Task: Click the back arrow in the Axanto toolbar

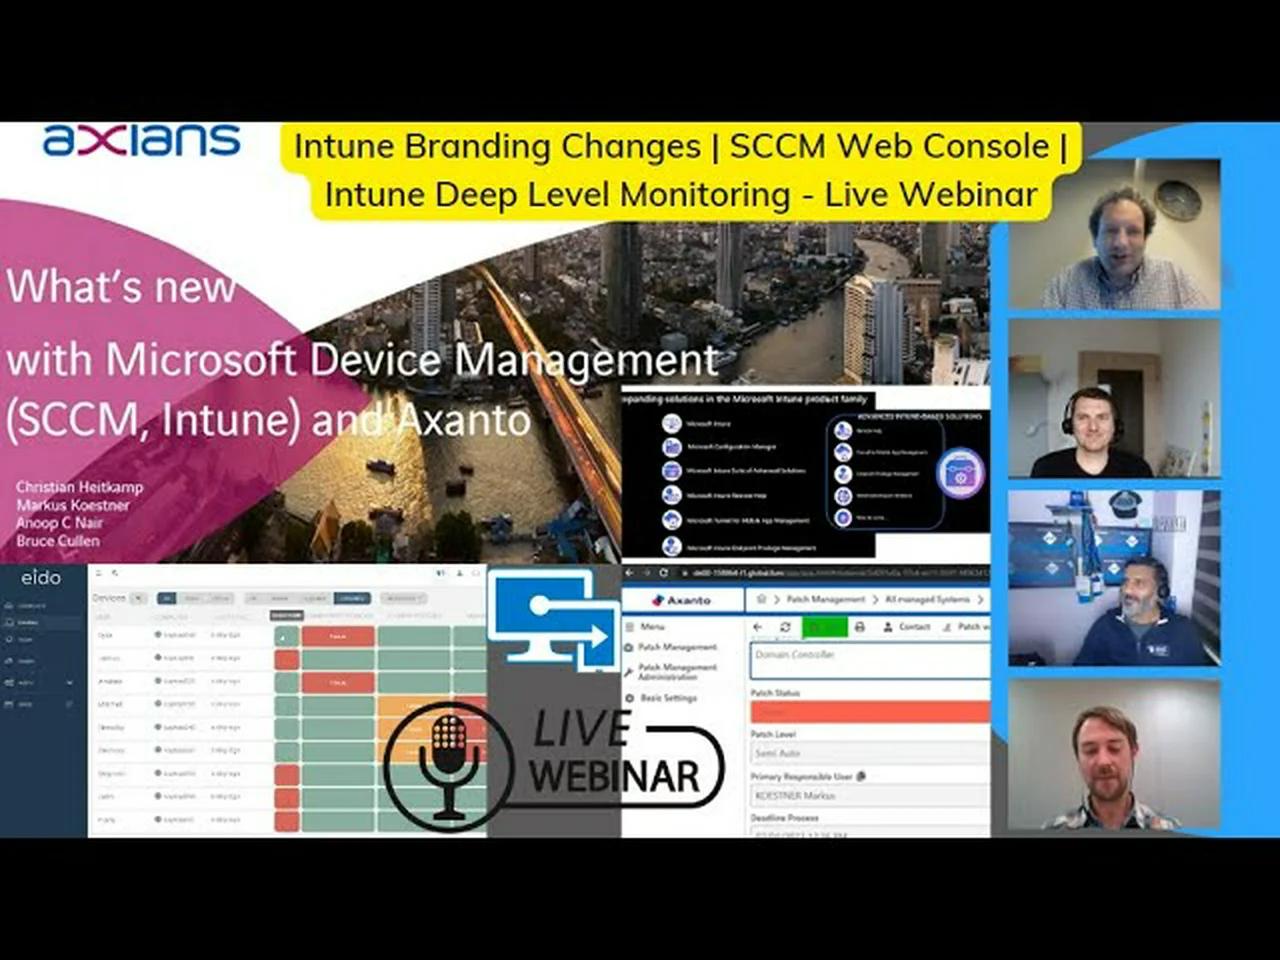Action: (758, 627)
